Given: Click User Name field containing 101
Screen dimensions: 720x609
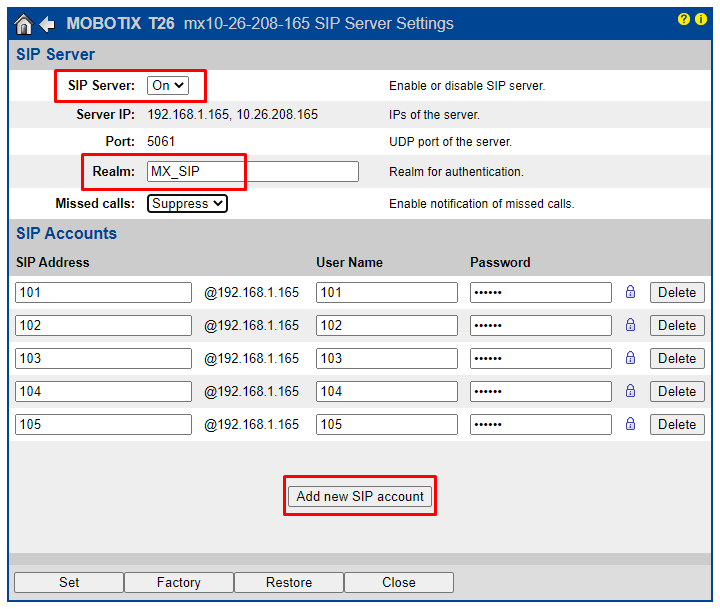Looking at the screenshot, I should tap(387, 293).
